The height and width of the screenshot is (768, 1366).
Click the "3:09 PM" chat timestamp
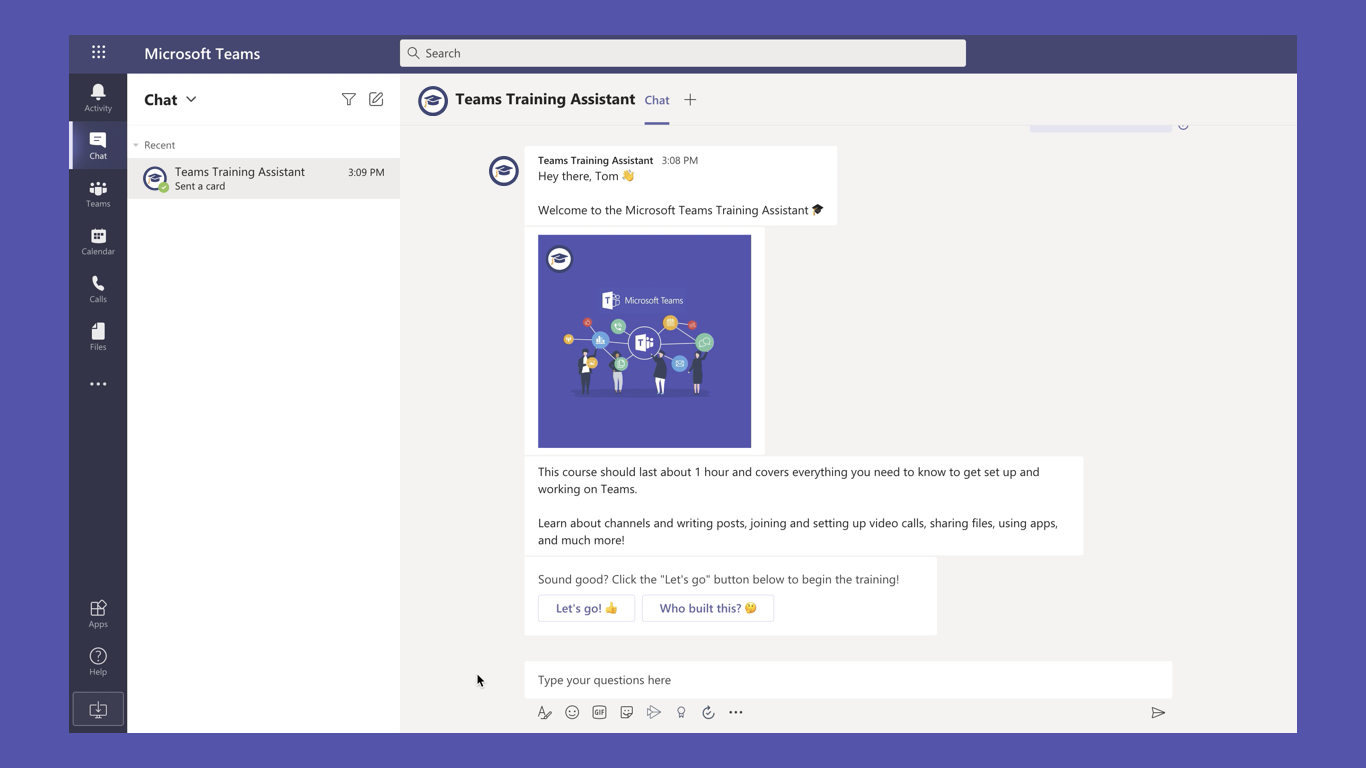click(366, 172)
